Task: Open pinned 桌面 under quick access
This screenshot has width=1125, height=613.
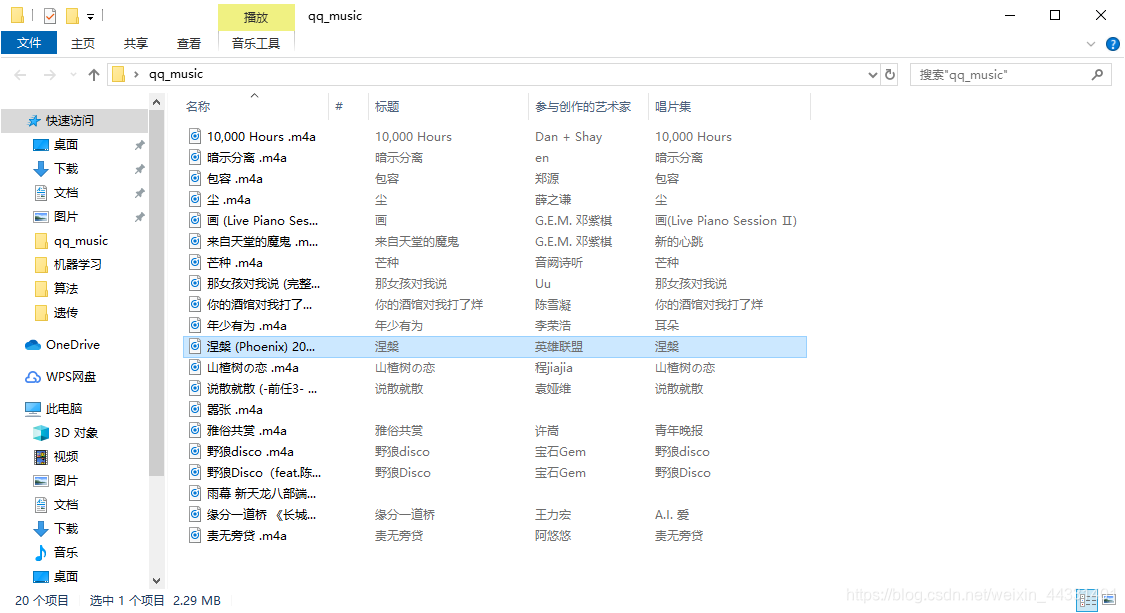Action: [65, 145]
